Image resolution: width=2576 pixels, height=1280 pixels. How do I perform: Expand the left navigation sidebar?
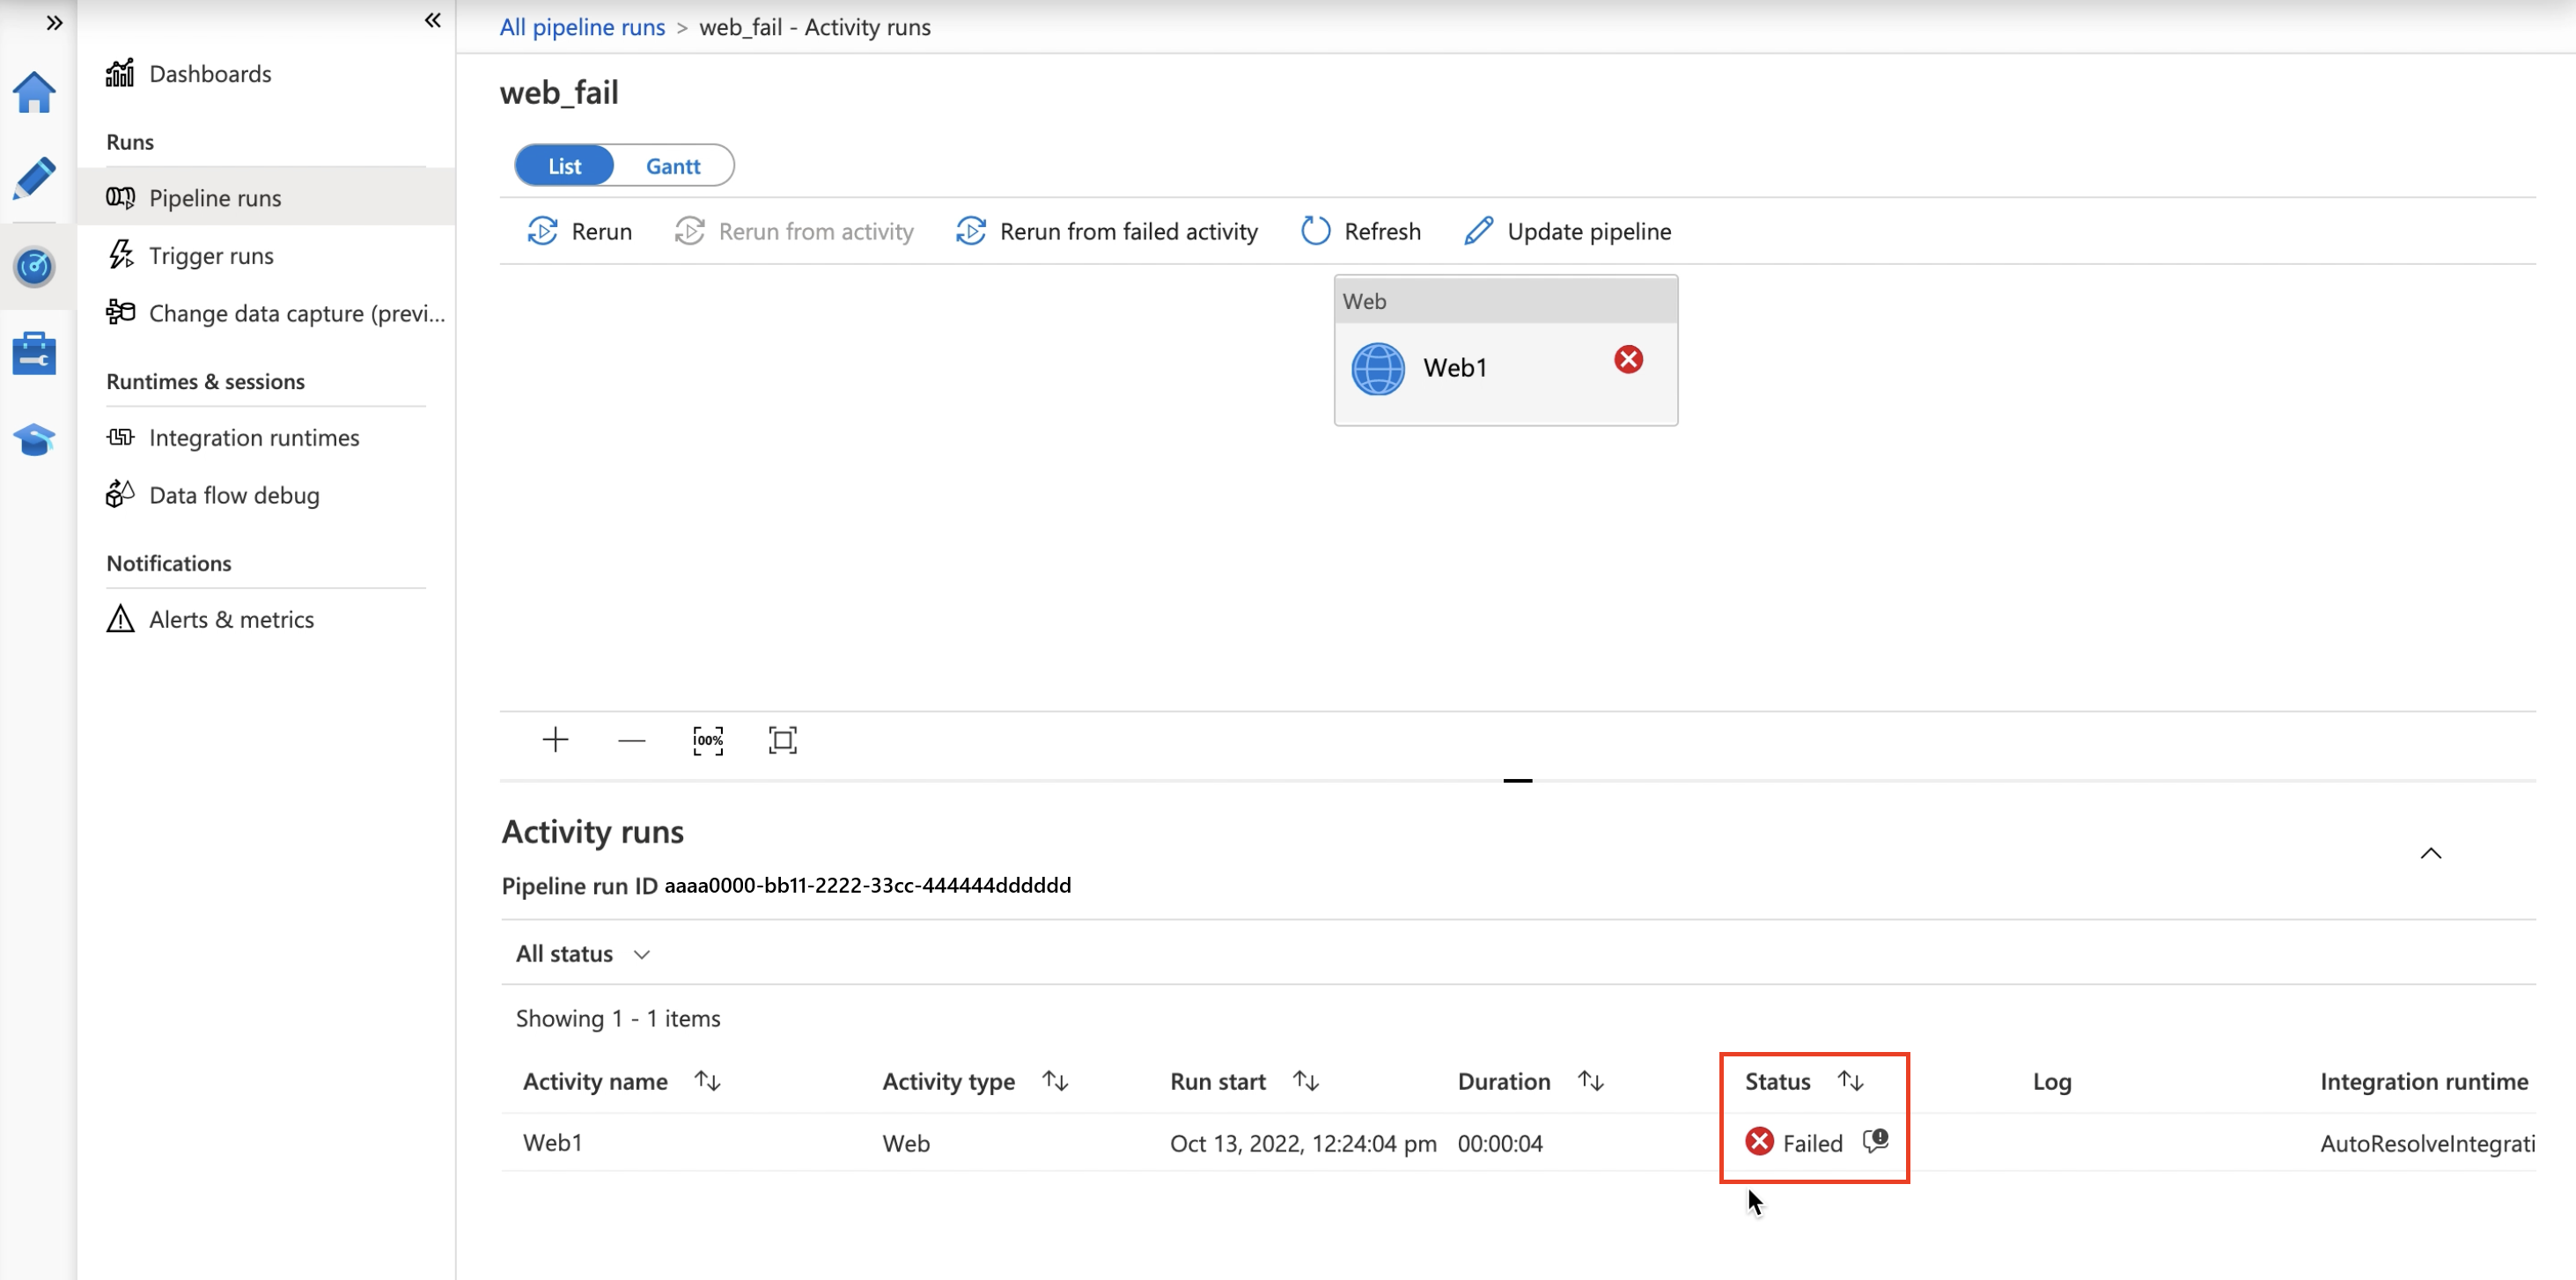coord(53,19)
